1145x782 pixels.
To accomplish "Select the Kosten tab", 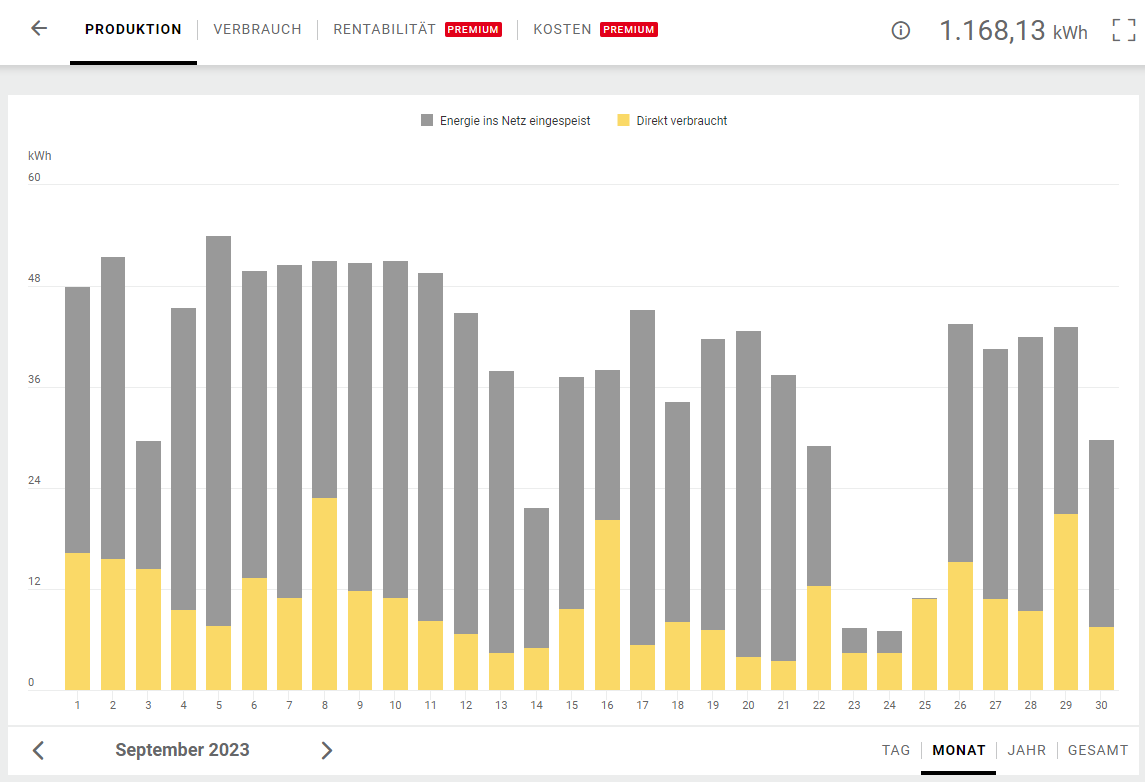I will click(562, 30).
